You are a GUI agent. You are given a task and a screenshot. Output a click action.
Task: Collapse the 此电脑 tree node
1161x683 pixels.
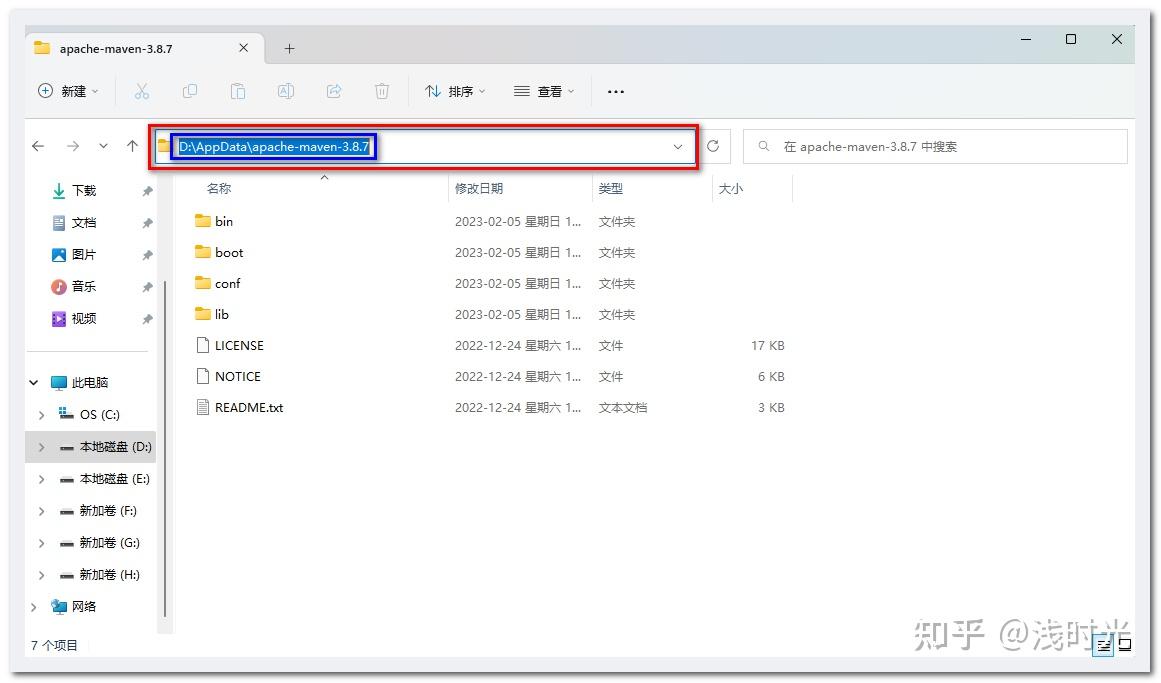[34, 382]
